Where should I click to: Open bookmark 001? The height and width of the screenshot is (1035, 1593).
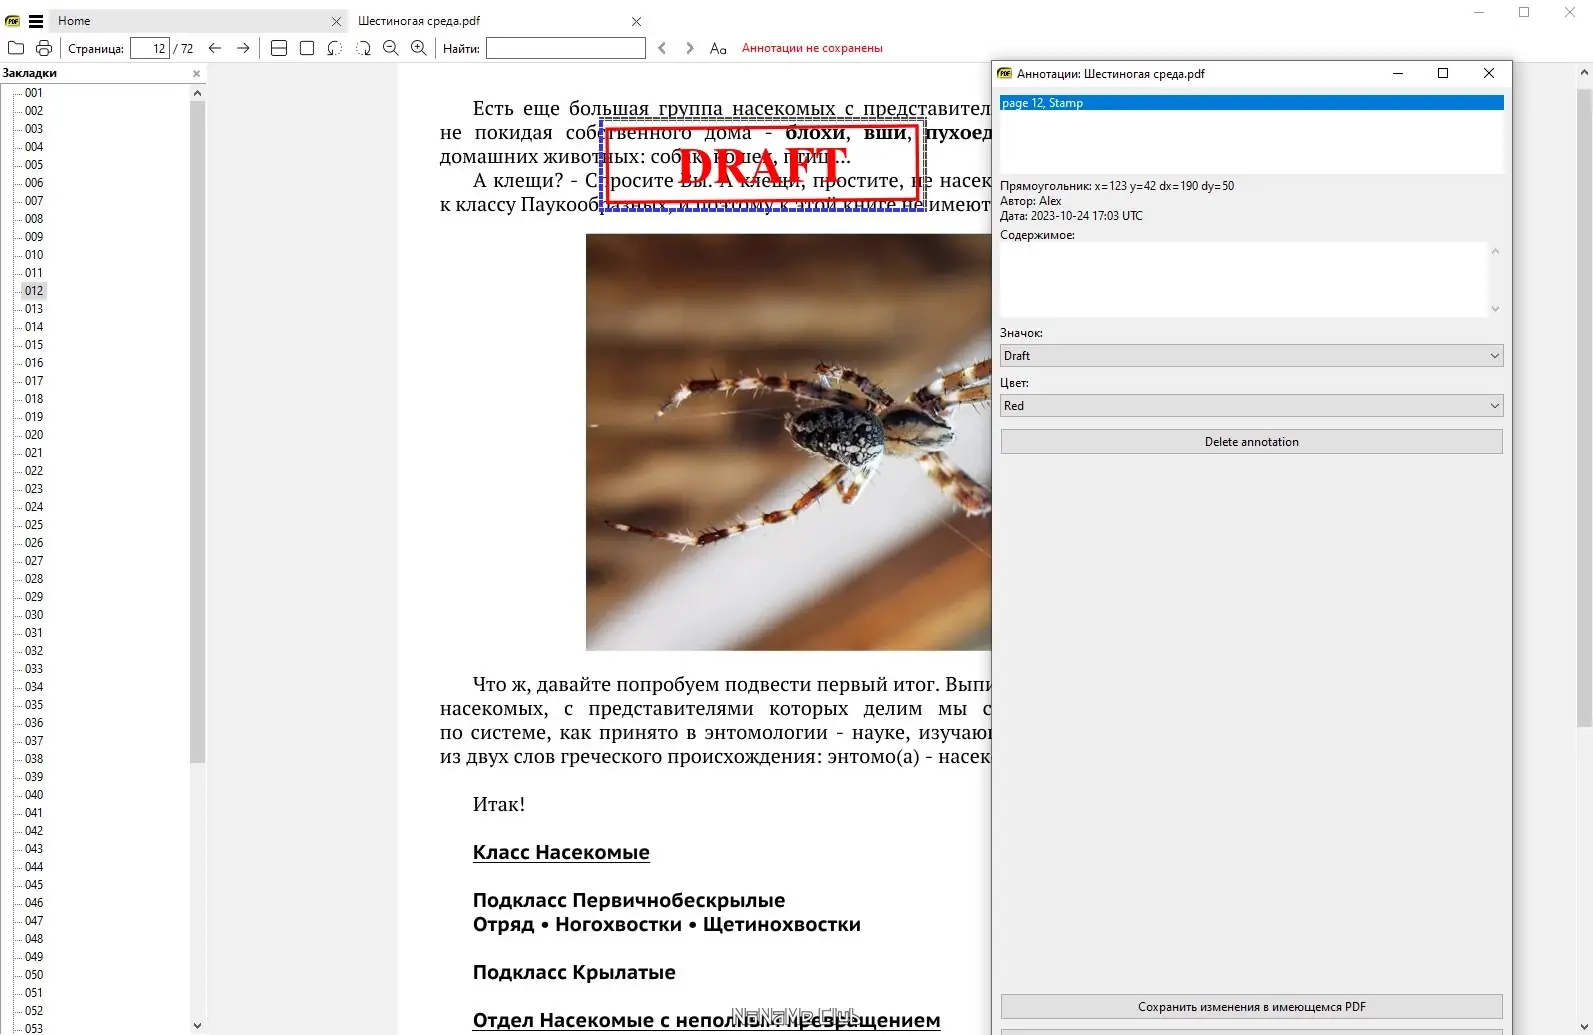34,93
